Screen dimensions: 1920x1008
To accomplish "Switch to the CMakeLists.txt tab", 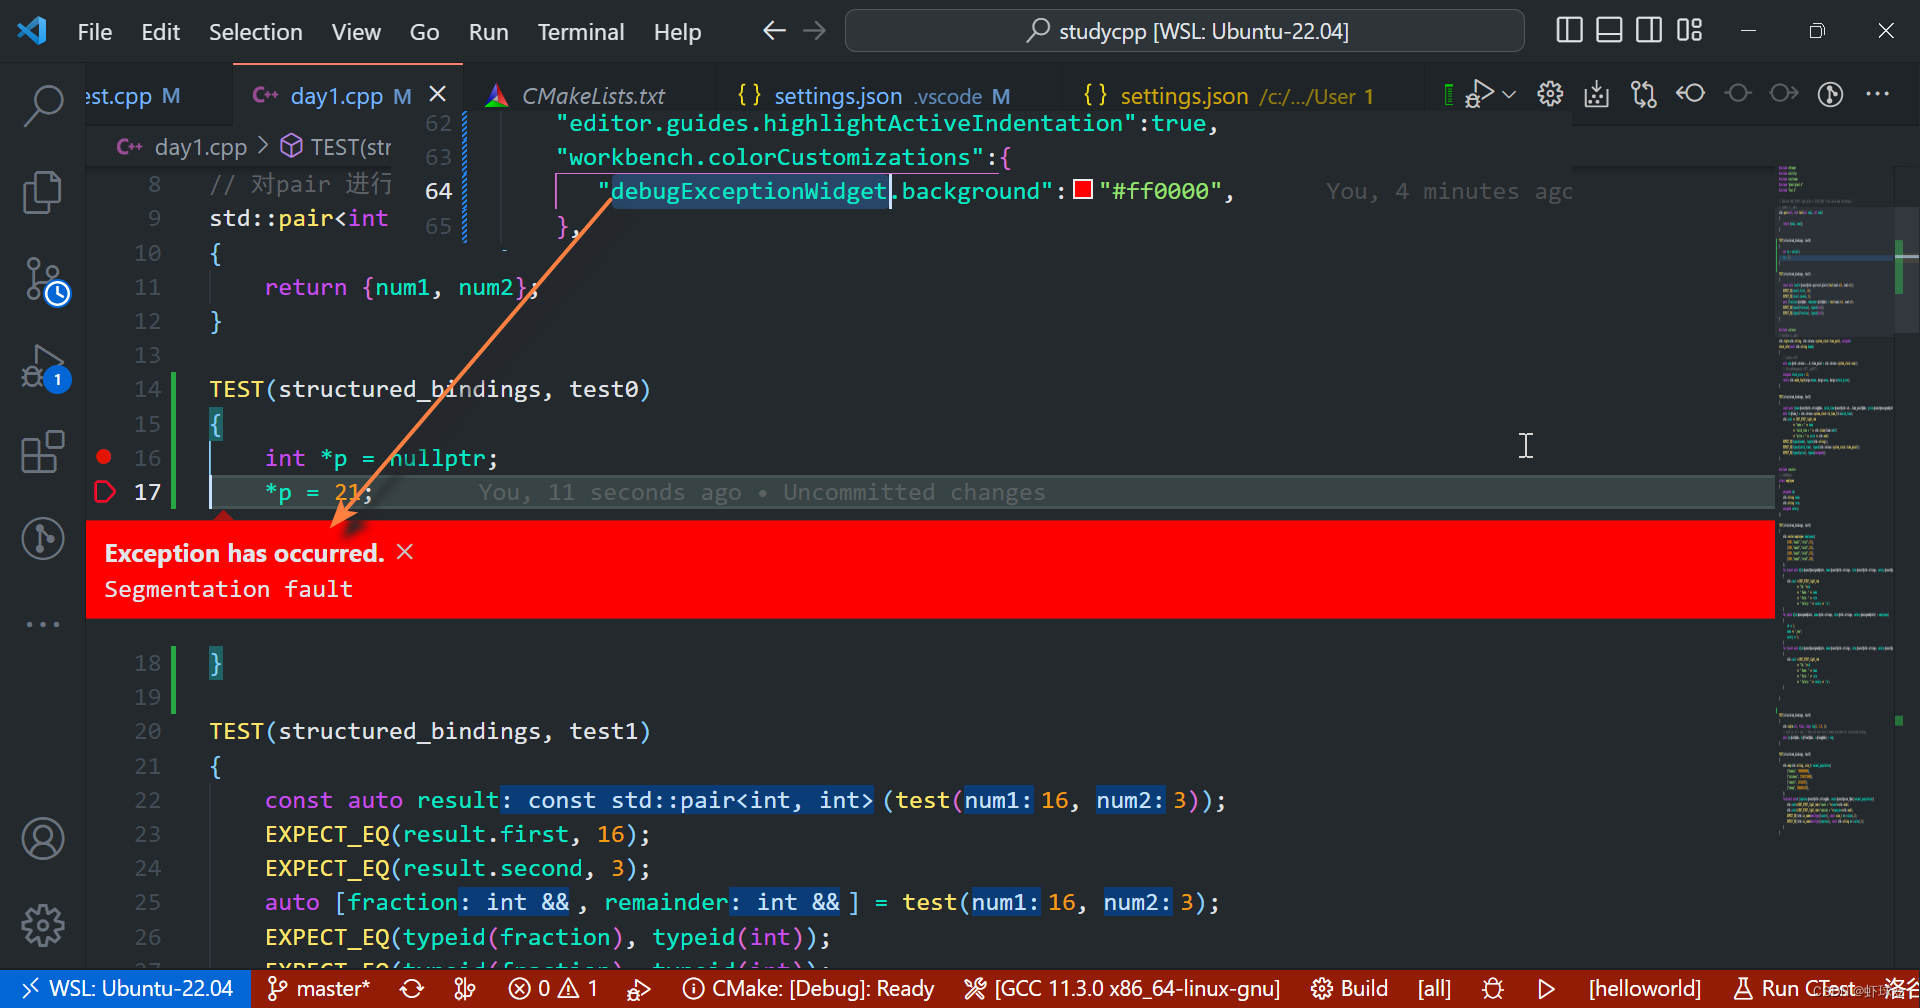I will click(592, 96).
